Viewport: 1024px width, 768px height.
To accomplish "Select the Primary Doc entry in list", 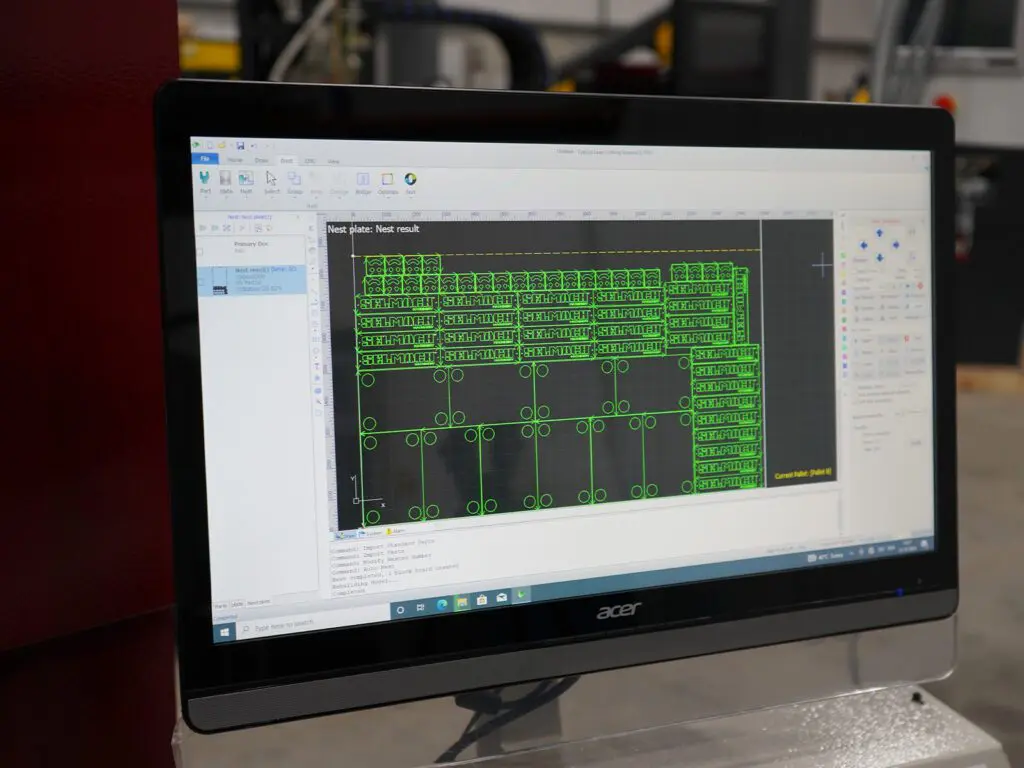I will tap(251, 248).
